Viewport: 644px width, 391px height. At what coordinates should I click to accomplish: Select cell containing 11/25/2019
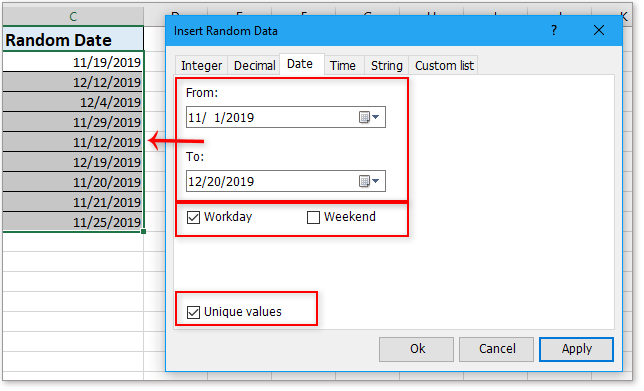click(x=73, y=222)
